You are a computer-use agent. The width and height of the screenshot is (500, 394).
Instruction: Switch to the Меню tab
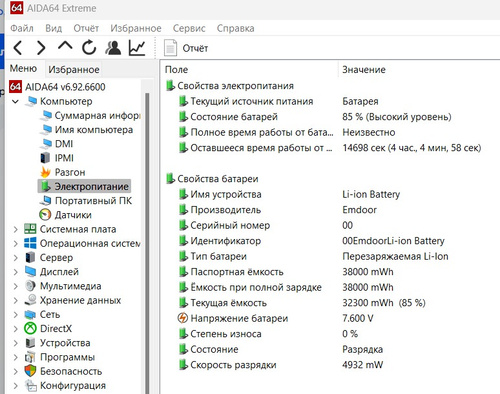click(23, 69)
